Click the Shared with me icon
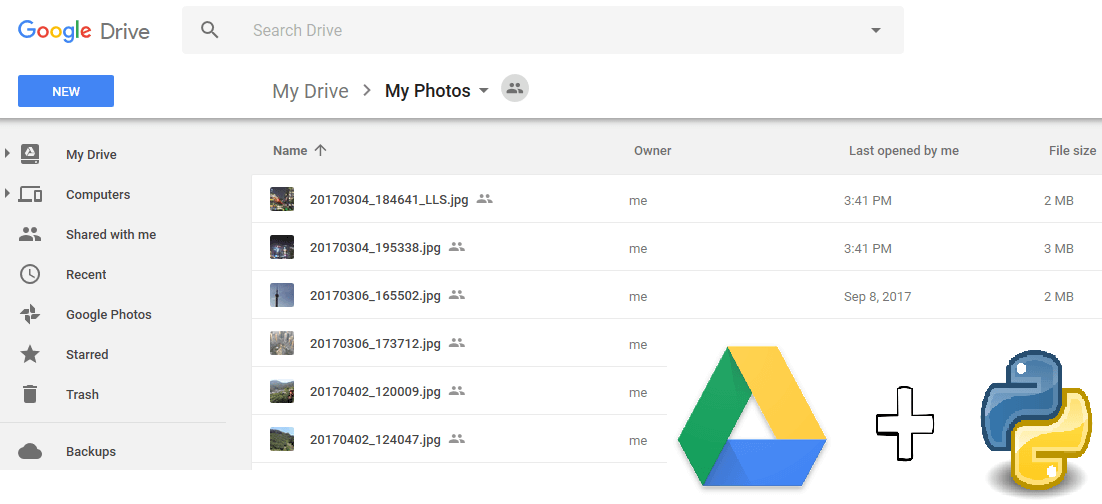 point(30,235)
